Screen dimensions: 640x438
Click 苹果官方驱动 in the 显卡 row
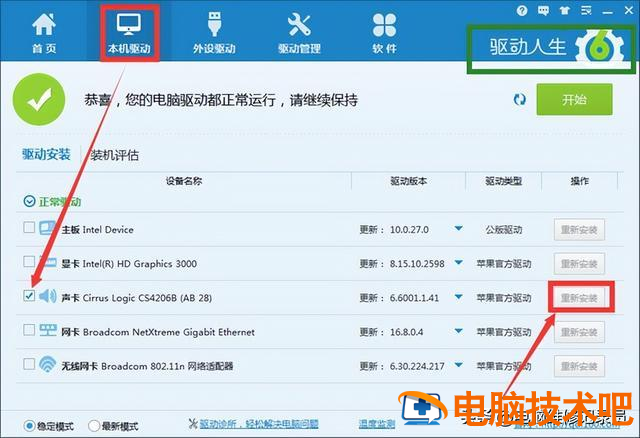(504, 264)
